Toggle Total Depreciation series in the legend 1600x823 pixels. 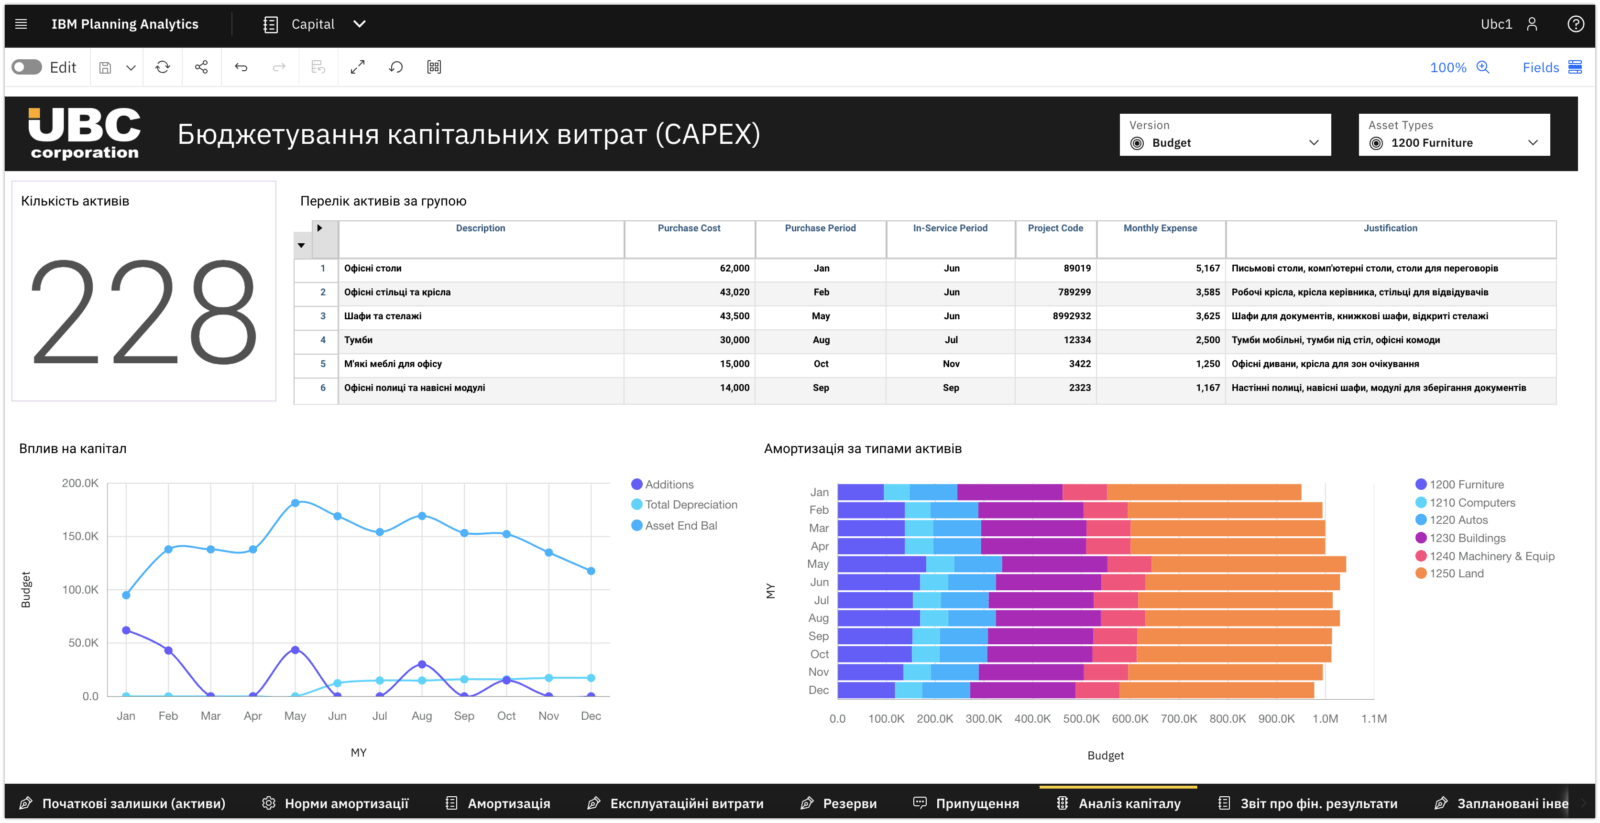point(684,505)
